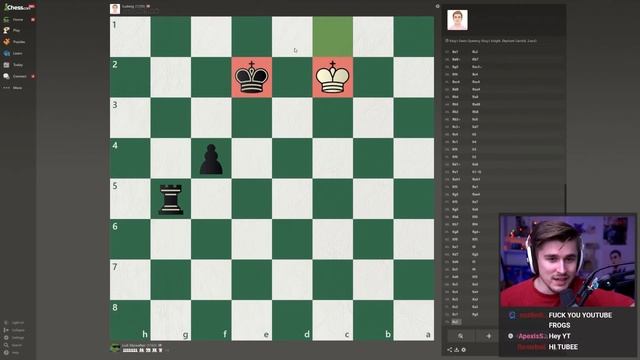Click the share icon below the move list
The height and width of the screenshot is (360, 640).
(449, 350)
